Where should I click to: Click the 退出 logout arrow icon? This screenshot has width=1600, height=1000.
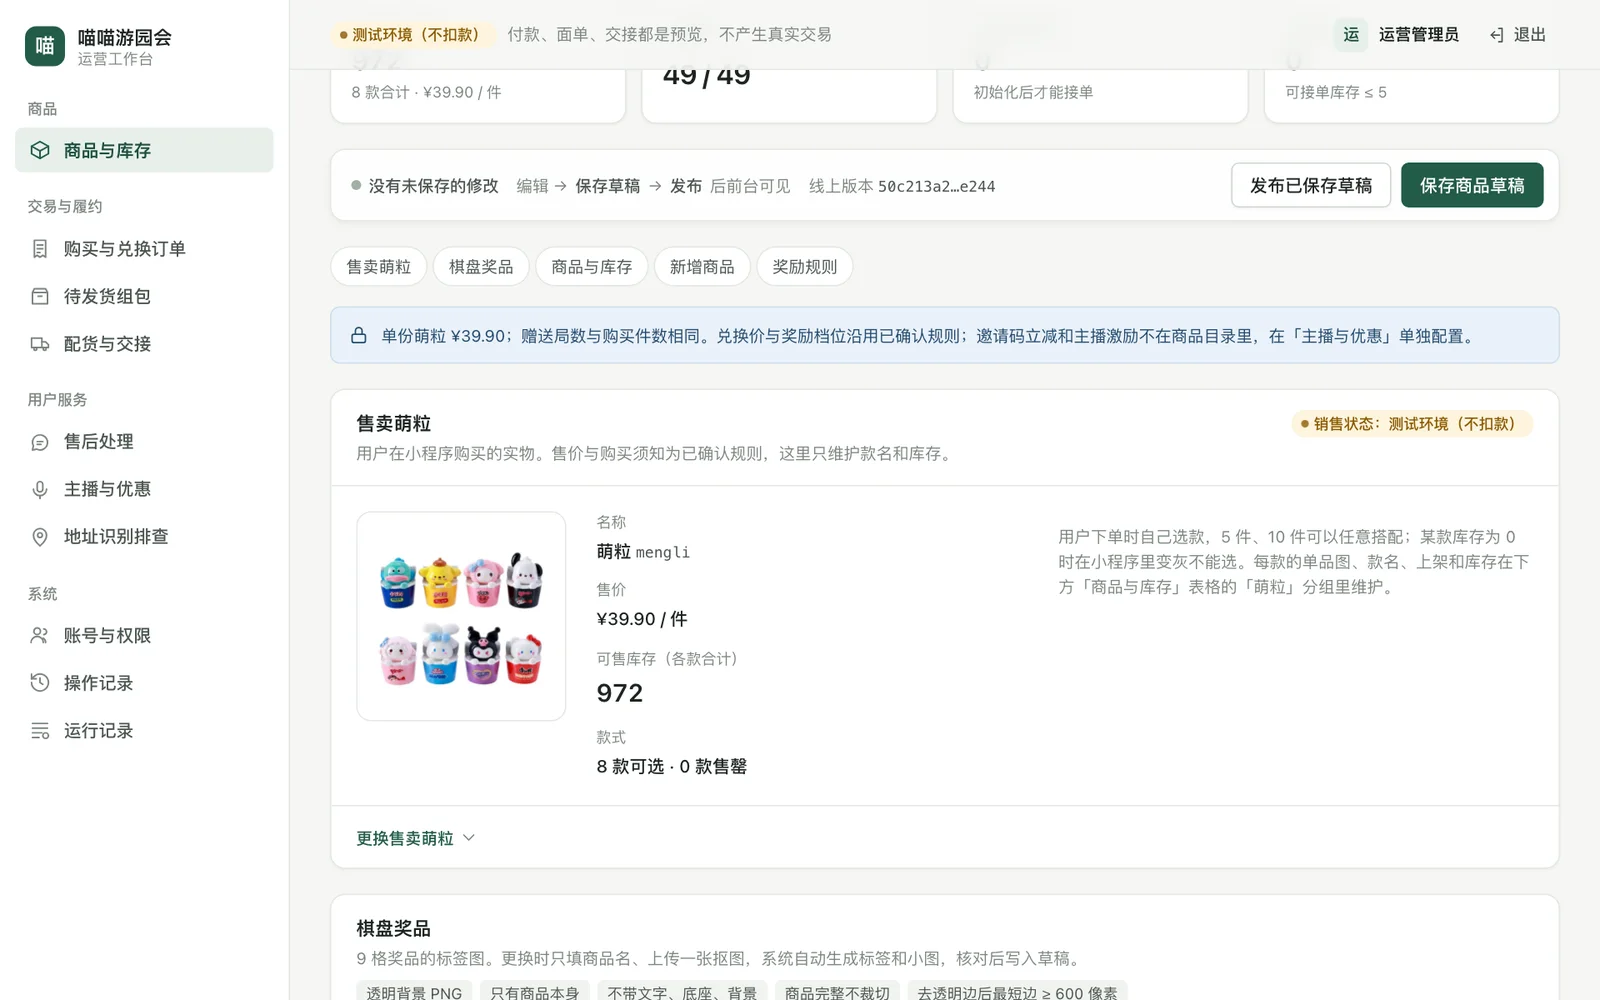pyautogui.click(x=1497, y=35)
